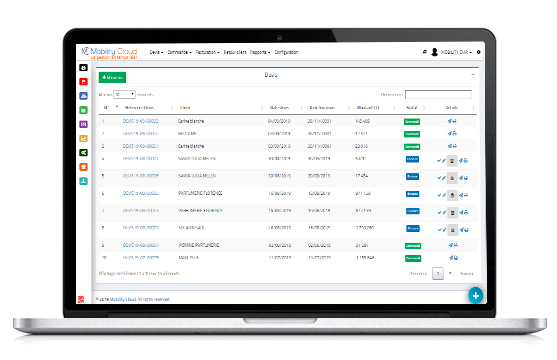
Task: Open the purple sidebar icon
Action: point(83,124)
